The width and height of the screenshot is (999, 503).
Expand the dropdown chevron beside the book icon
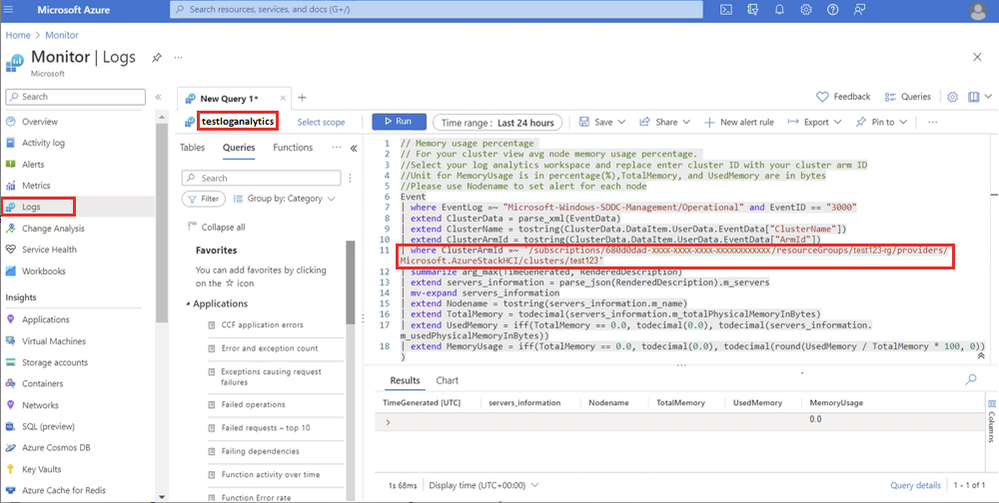(x=988, y=97)
